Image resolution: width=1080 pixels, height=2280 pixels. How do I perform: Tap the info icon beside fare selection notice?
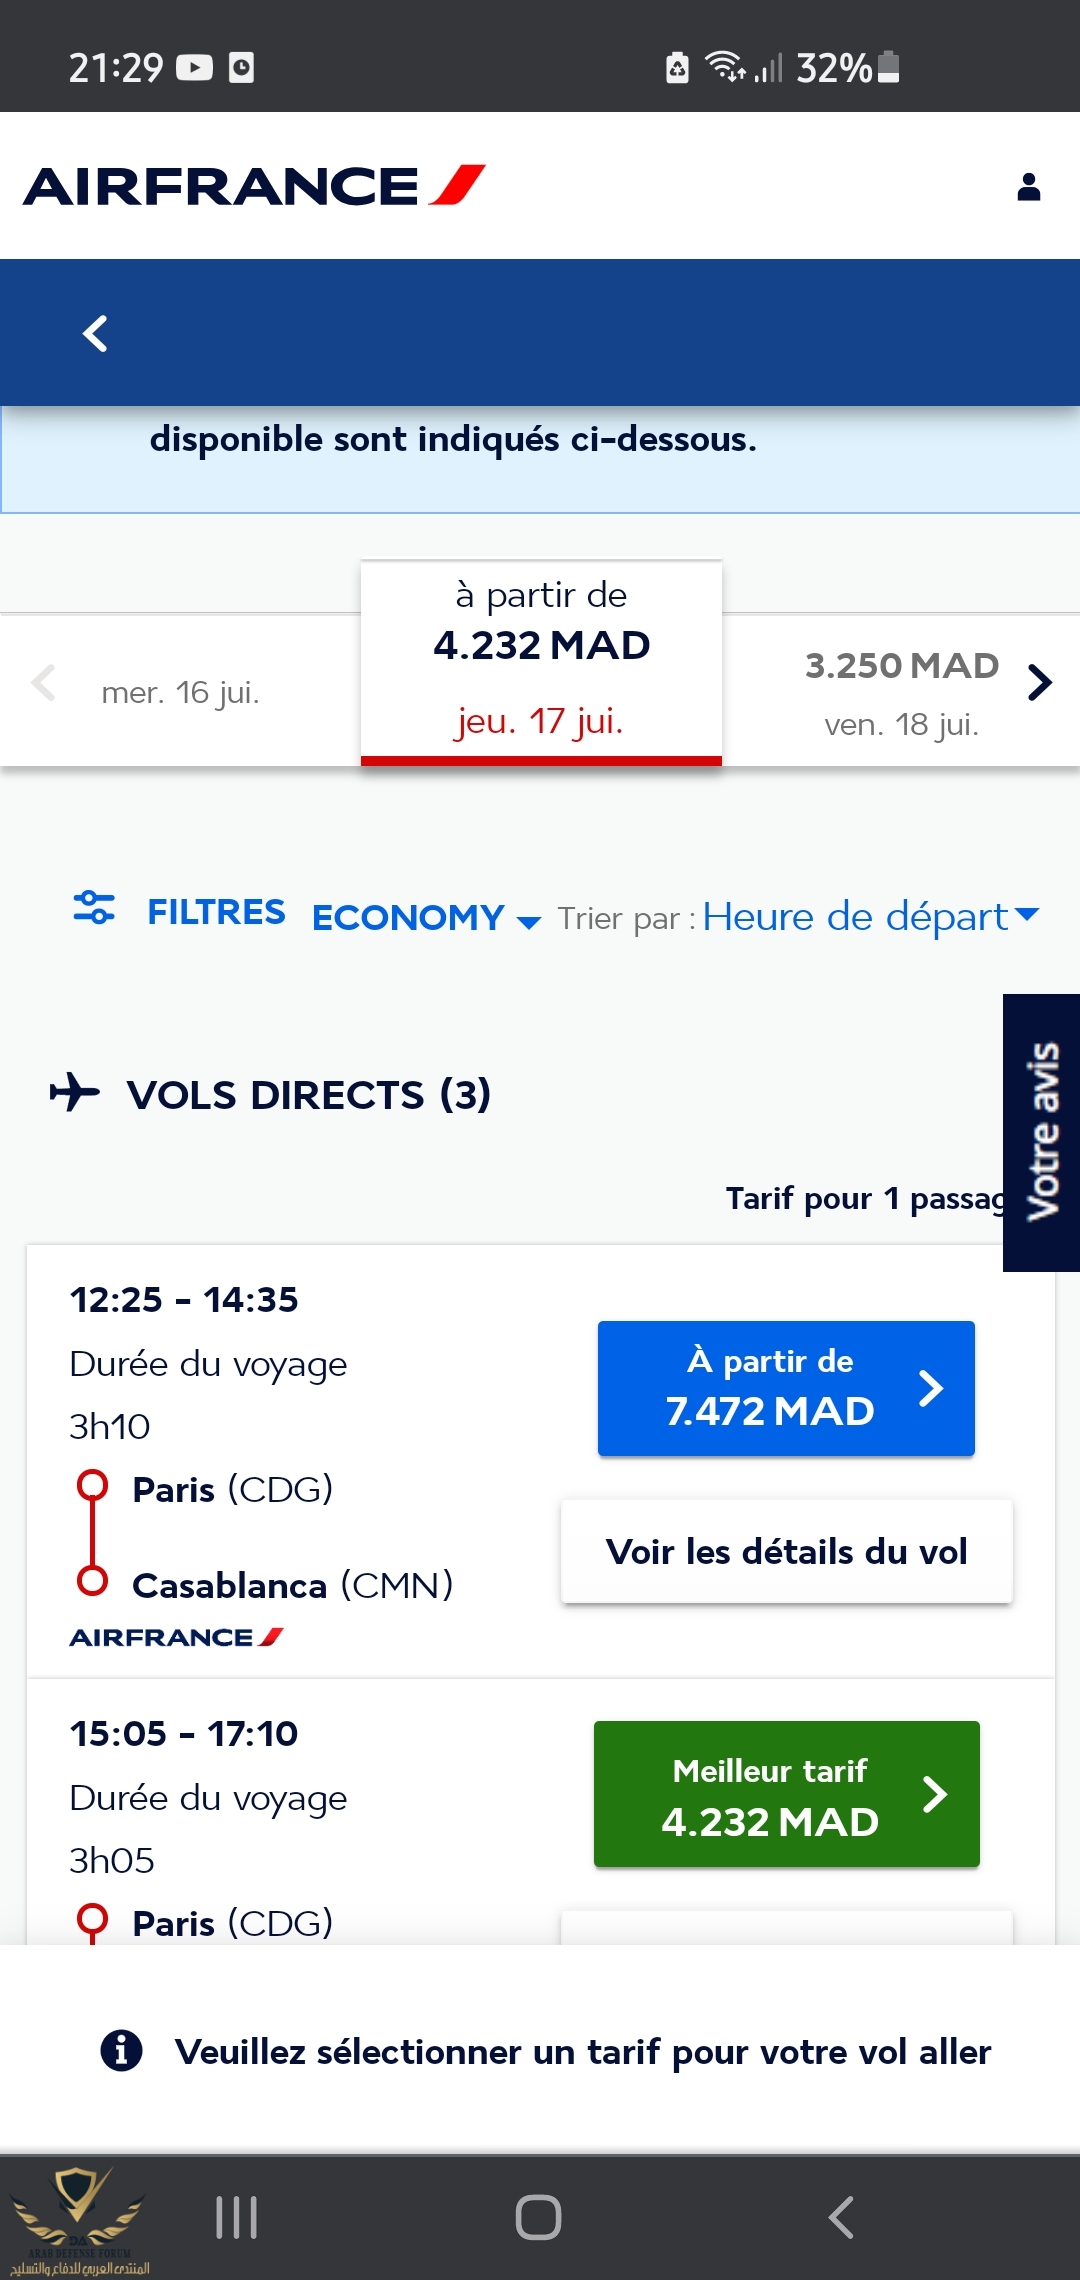[x=121, y=2051]
